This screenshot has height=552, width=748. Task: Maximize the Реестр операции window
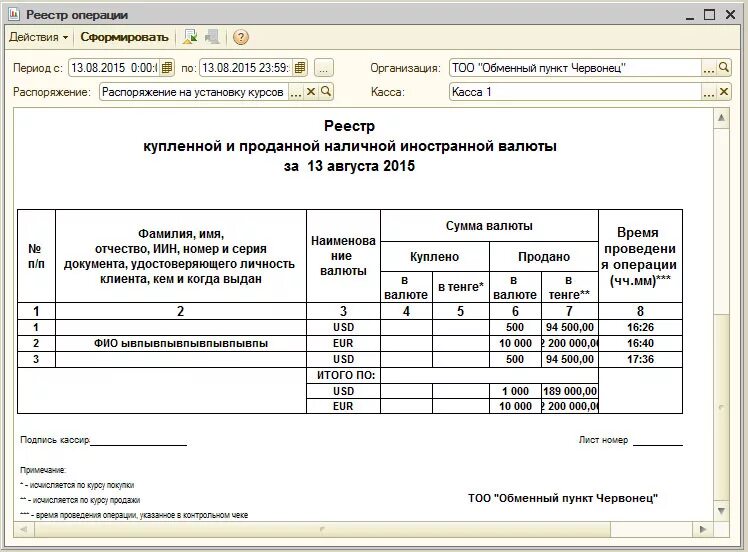pyautogui.click(x=710, y=15)
